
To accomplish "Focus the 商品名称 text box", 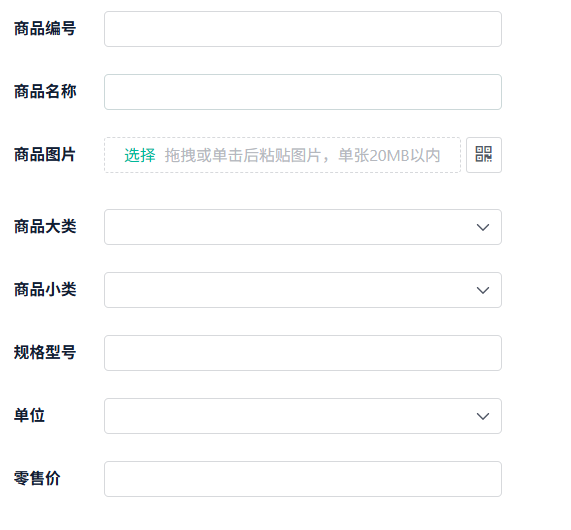I will tap(303, 92).
